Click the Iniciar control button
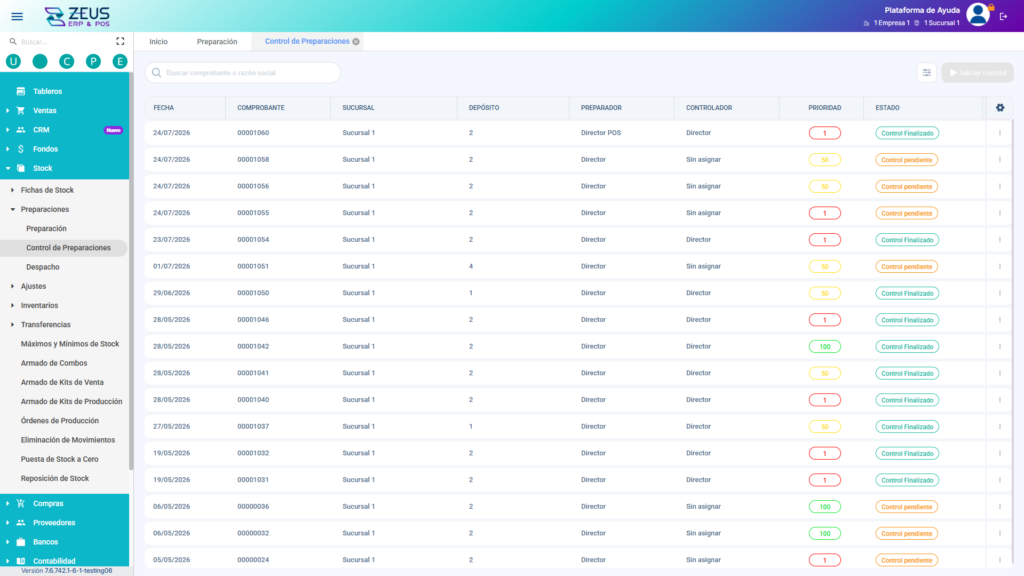This screenshot has width=1024, height=576. (977, 72)
